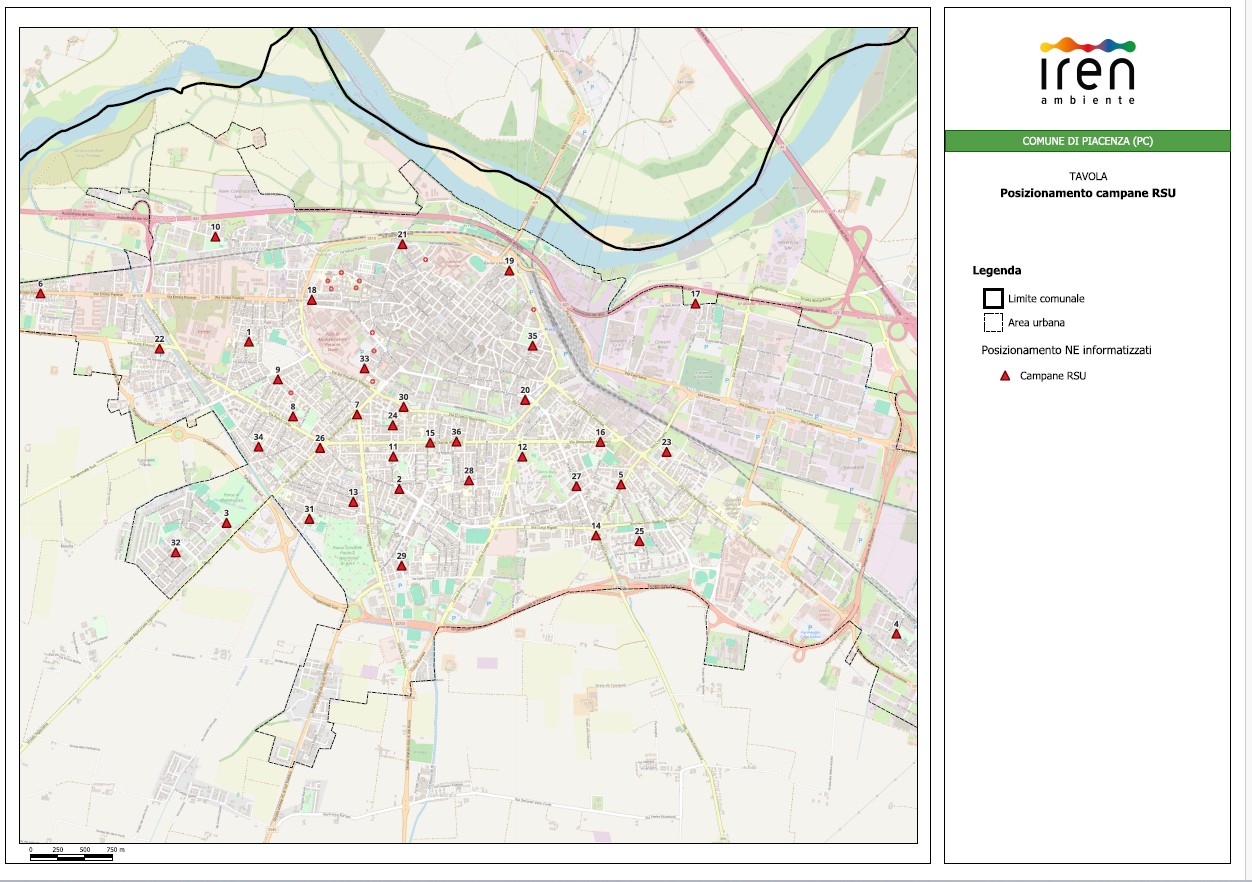Screen dimensions: 1252x882
Task: Click marker 6 at the map's west edge
Action: pyautogui.click(x=41, y=294)
